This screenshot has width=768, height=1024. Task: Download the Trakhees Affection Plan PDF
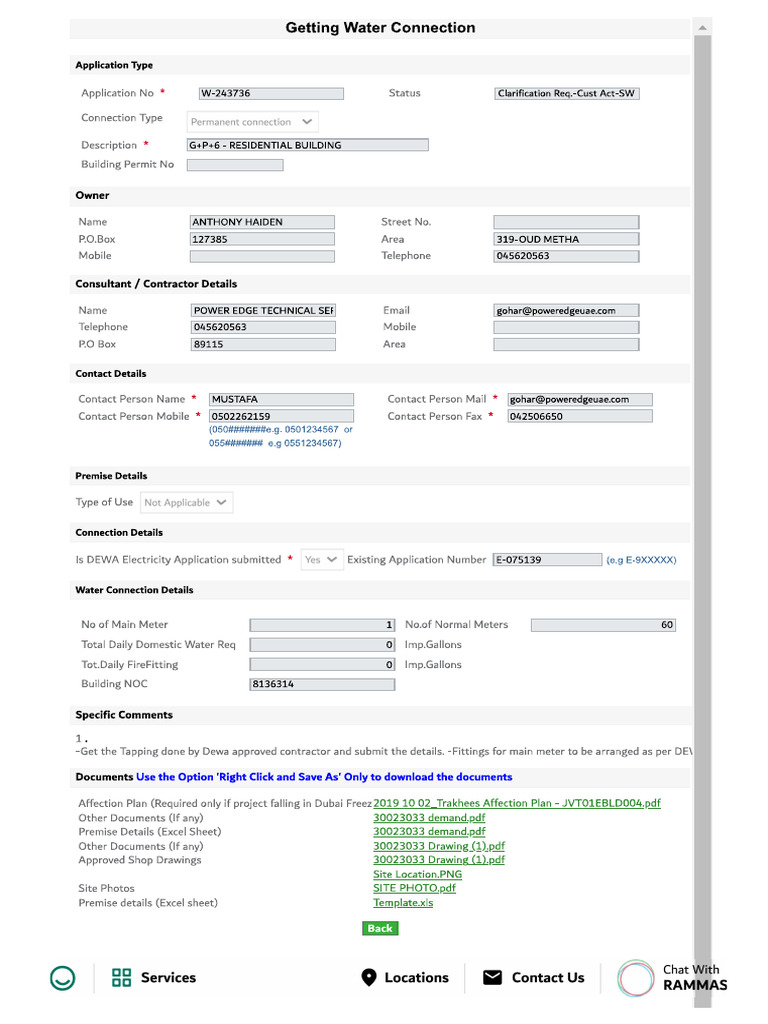[516, 803]
